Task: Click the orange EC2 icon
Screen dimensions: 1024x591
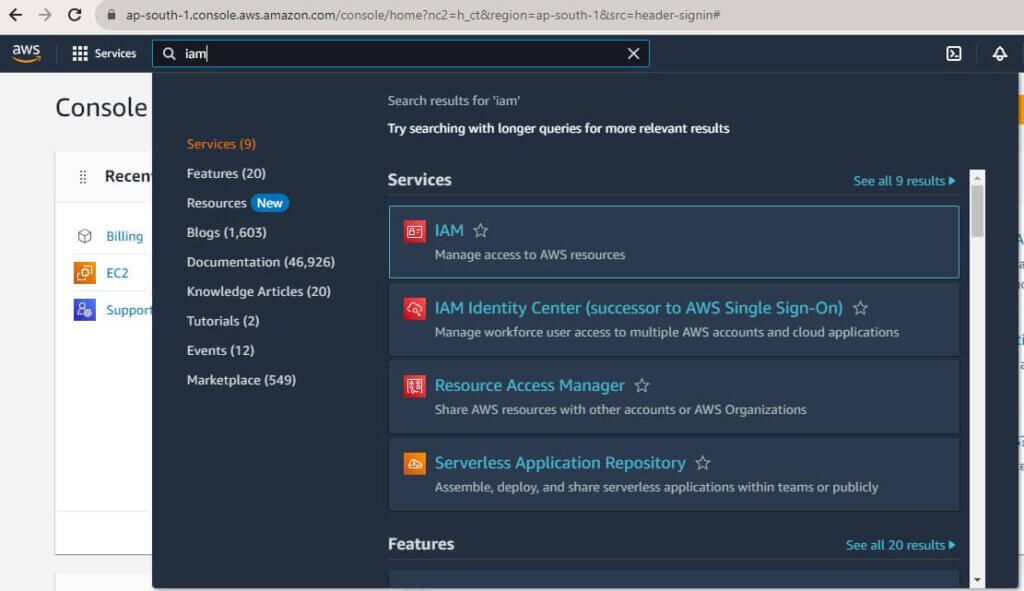Action: 84,272
